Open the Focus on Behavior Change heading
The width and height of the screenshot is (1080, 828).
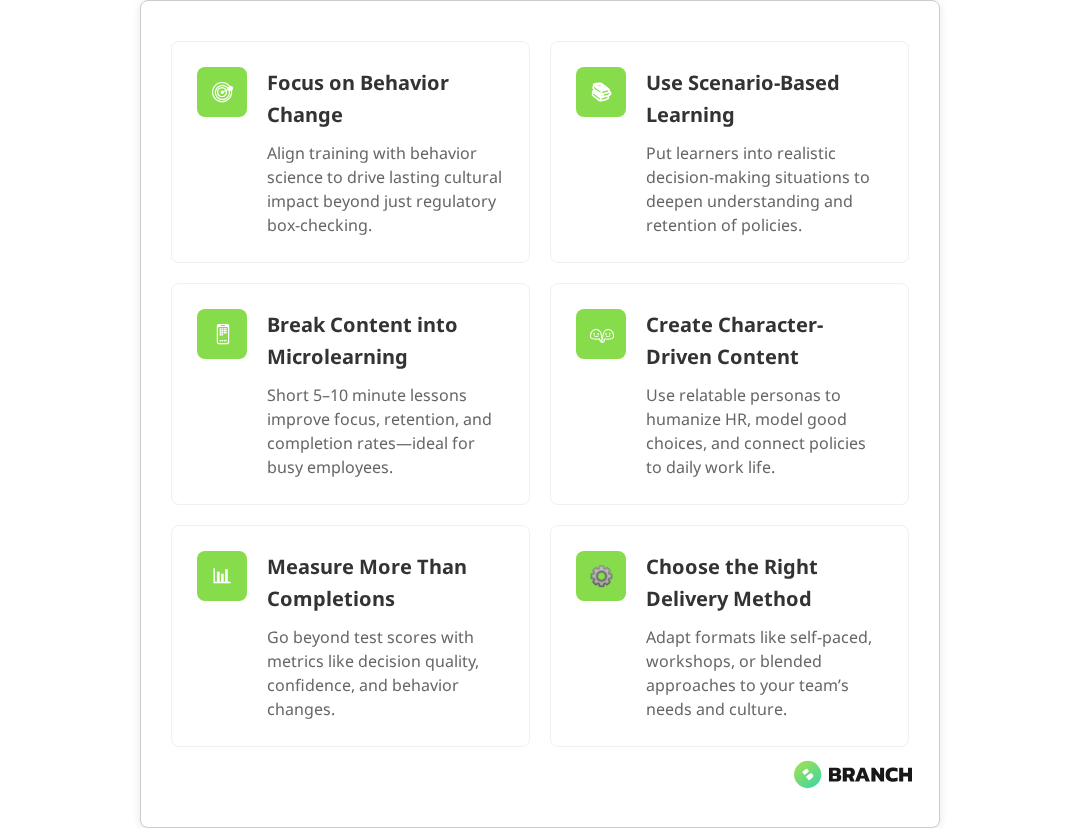coord(358,99)
